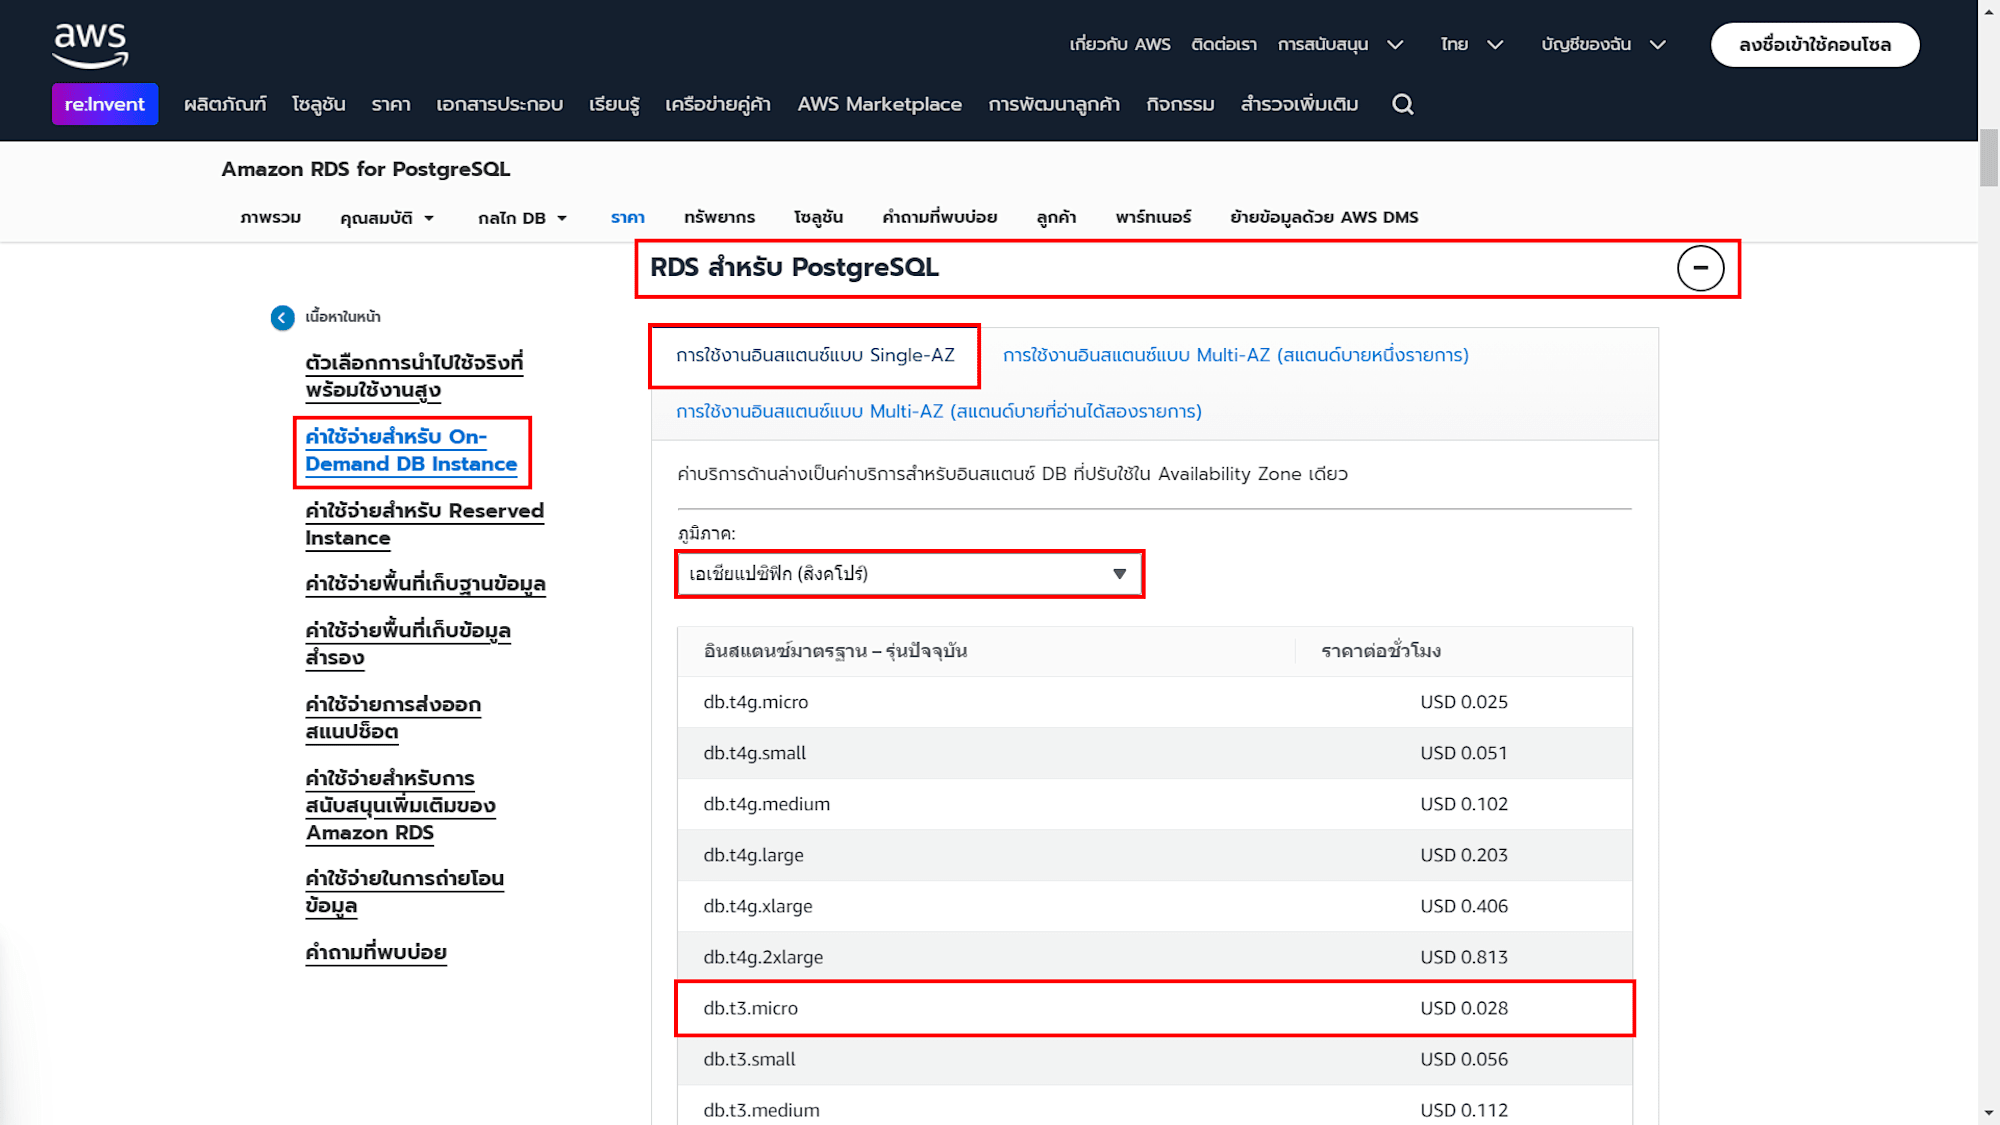The width and height of the screenshot is (2000, 1125).
Task: Open the re:Invent button
Action: pyautogui.click(x=105, y=104)
